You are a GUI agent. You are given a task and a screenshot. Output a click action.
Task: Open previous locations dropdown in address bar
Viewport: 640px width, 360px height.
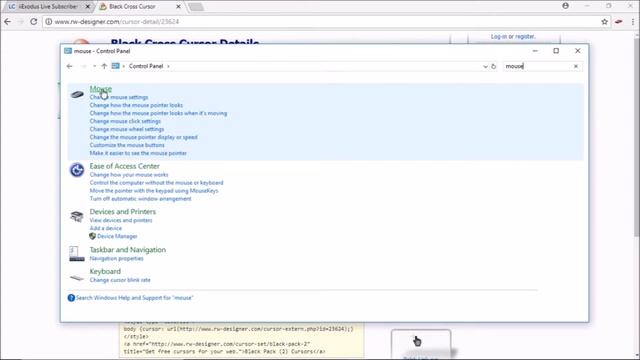[485, 66]
